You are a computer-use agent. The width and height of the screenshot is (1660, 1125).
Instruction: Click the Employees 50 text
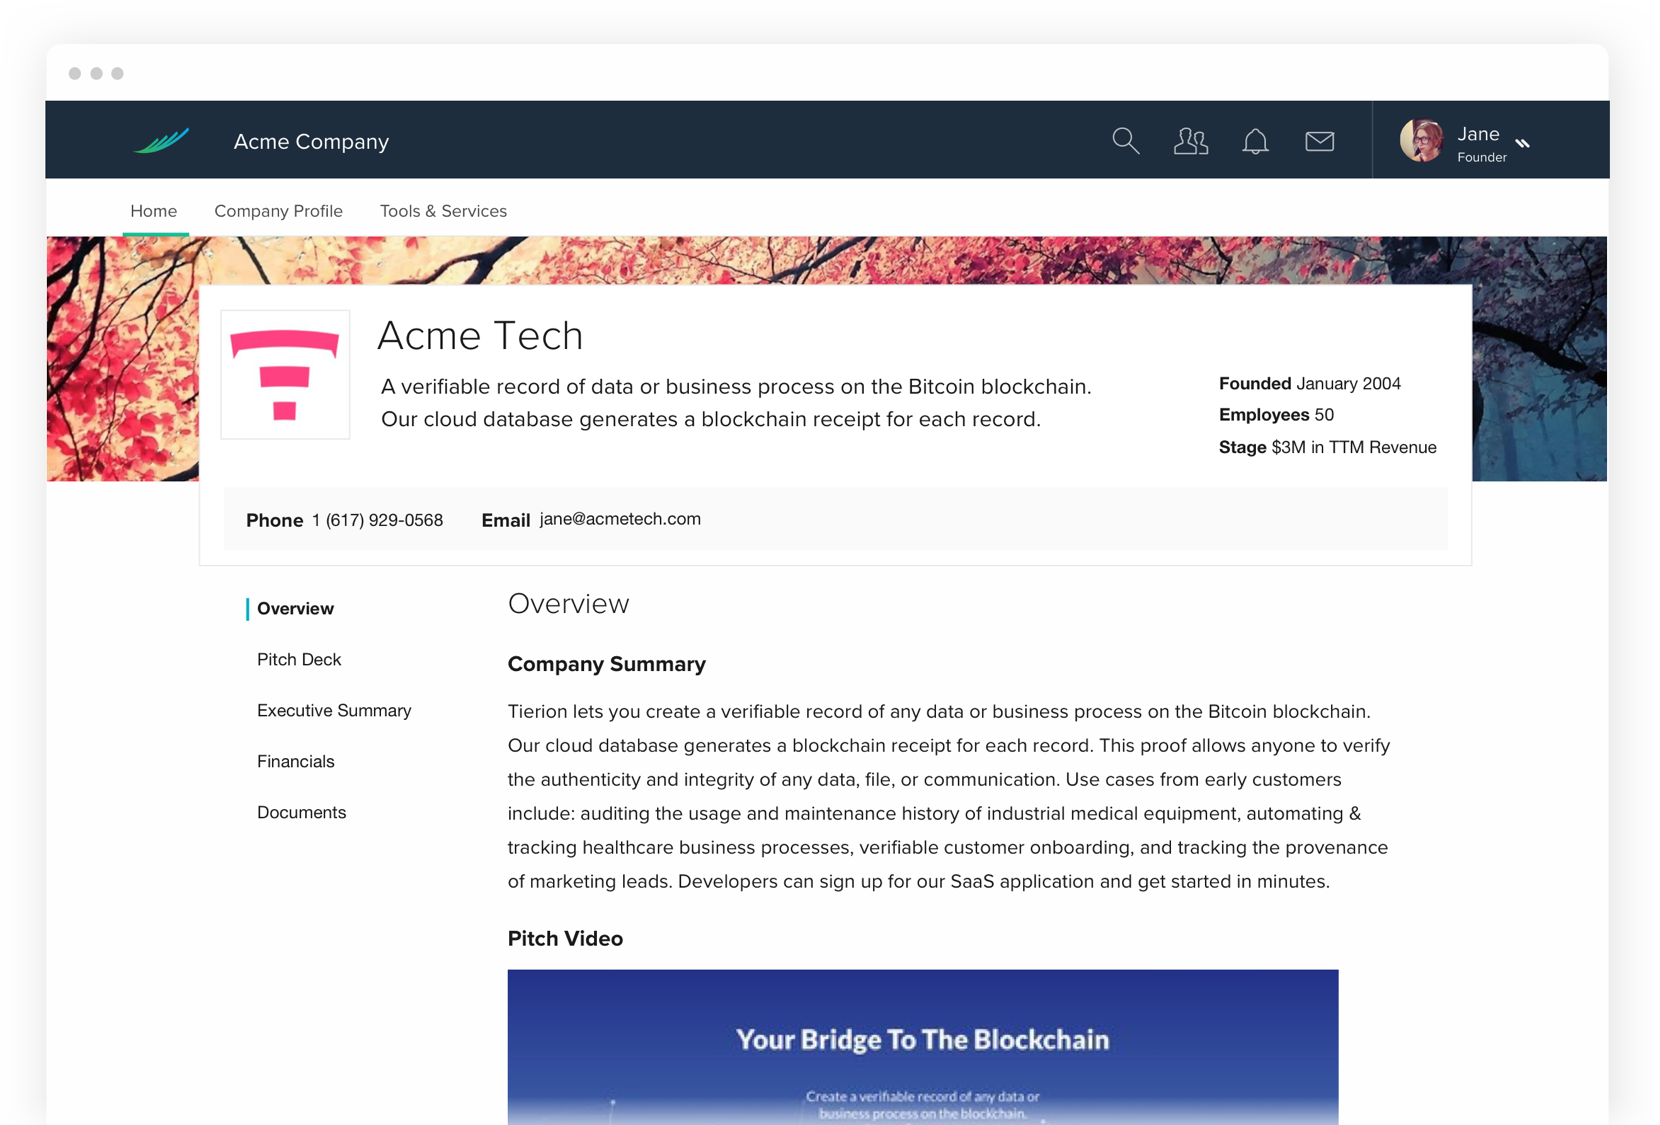(x=1276, y=414)
